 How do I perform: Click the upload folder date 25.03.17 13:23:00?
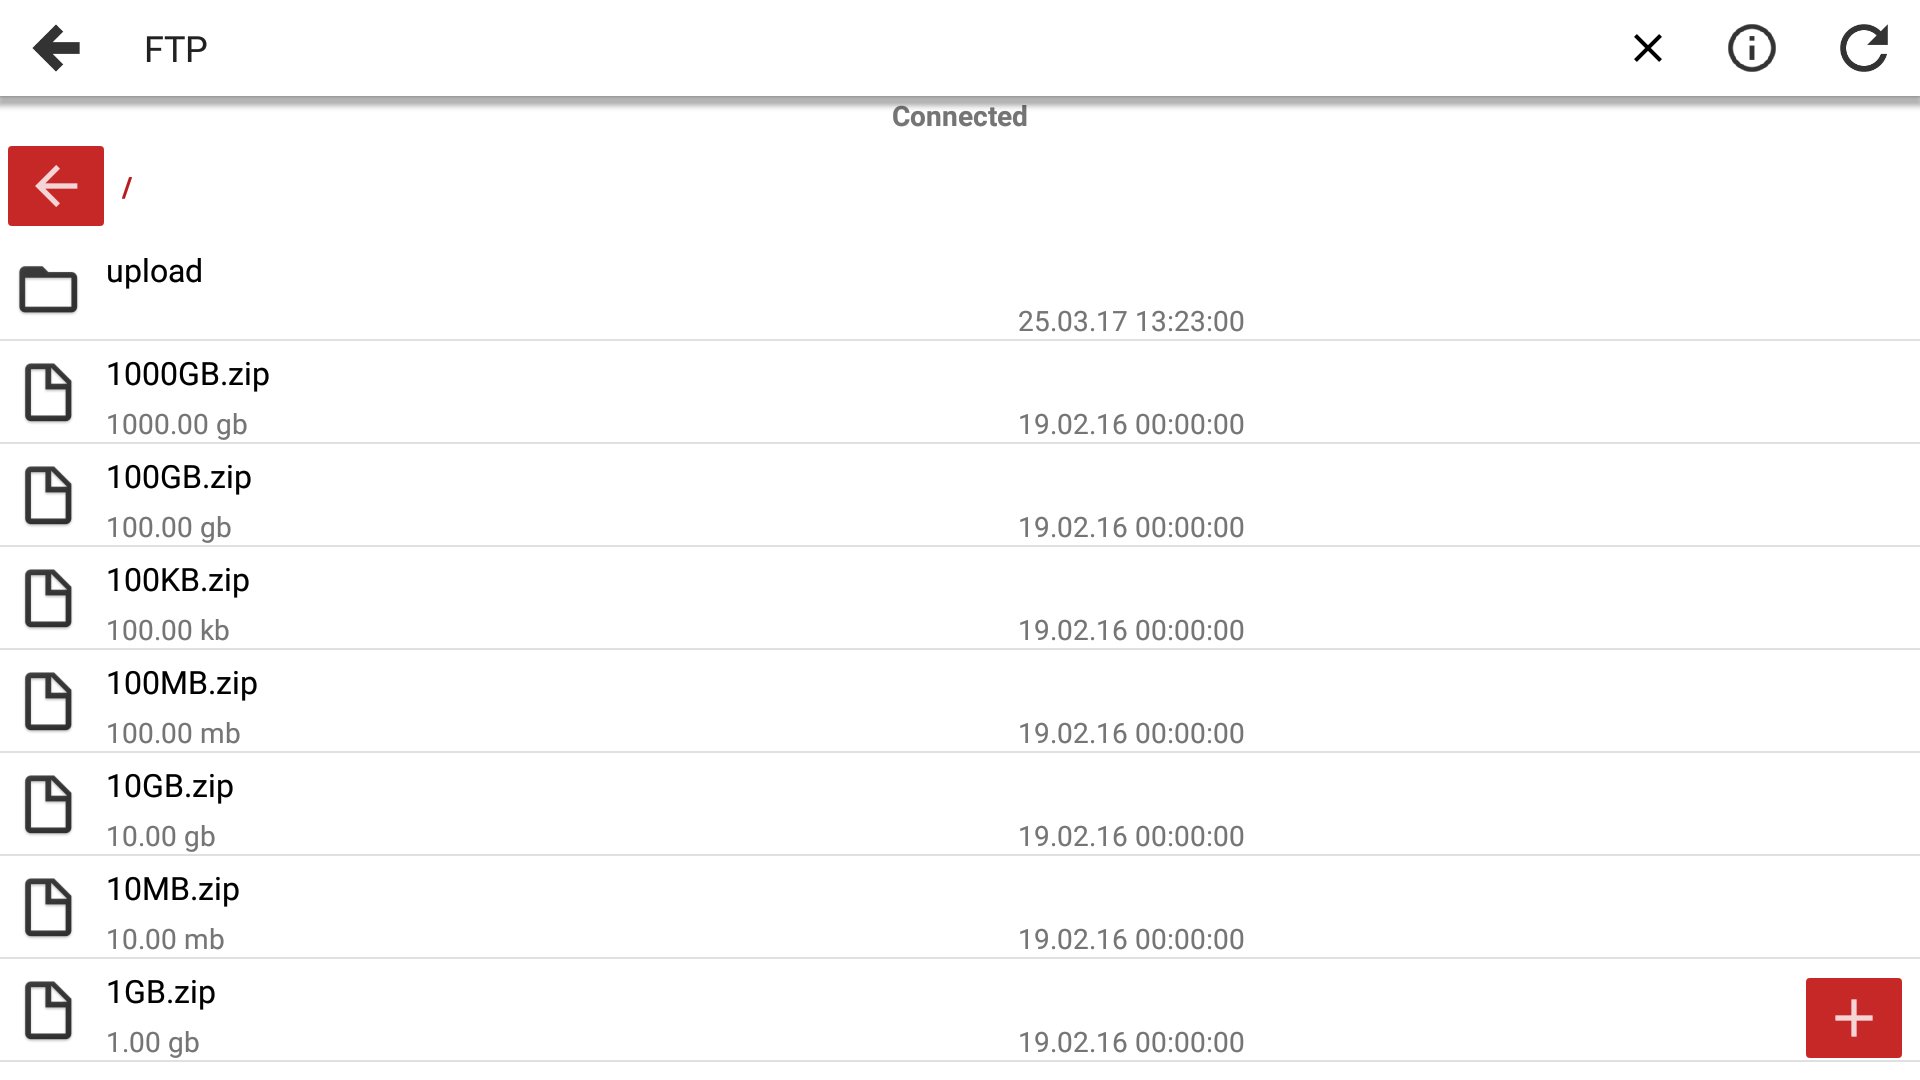click(1130, 321)
